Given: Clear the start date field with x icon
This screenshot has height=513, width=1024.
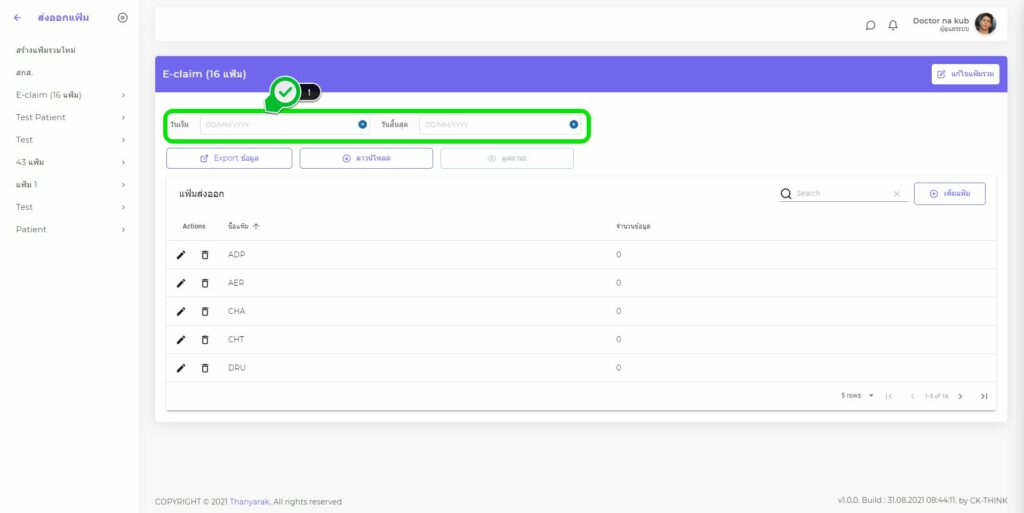Looking at the screenshot, I should 362,125.
